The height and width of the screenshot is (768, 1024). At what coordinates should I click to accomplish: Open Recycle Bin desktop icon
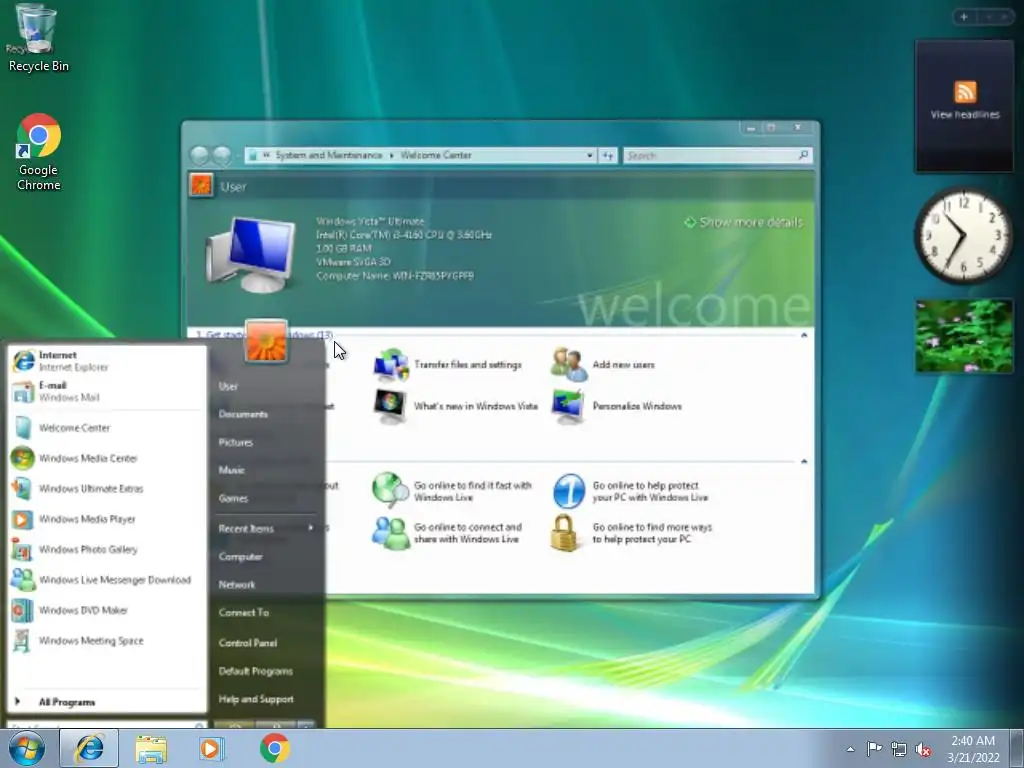pyautogui.click(x=37, y=37)
